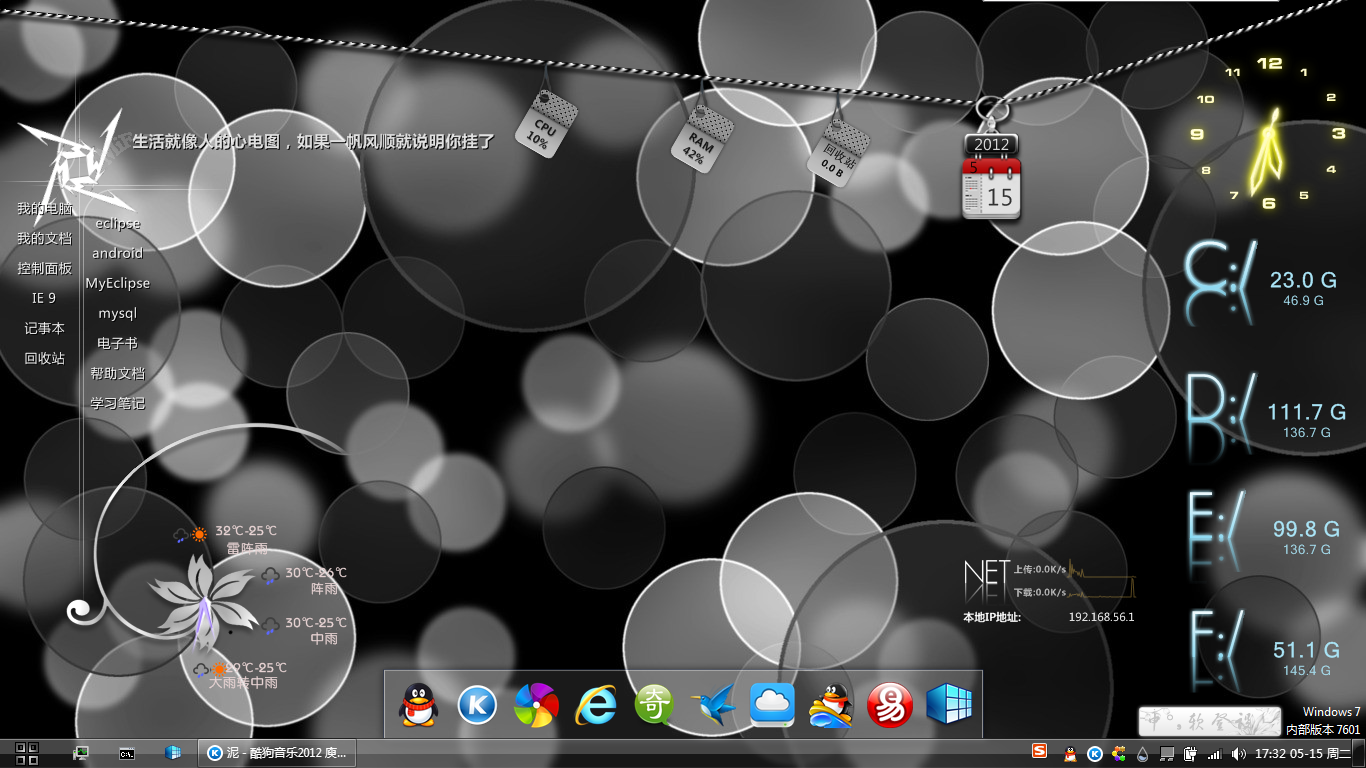
Task: Click the 17:32 05-15 taskbar clock
Action: click(1304, 754)
